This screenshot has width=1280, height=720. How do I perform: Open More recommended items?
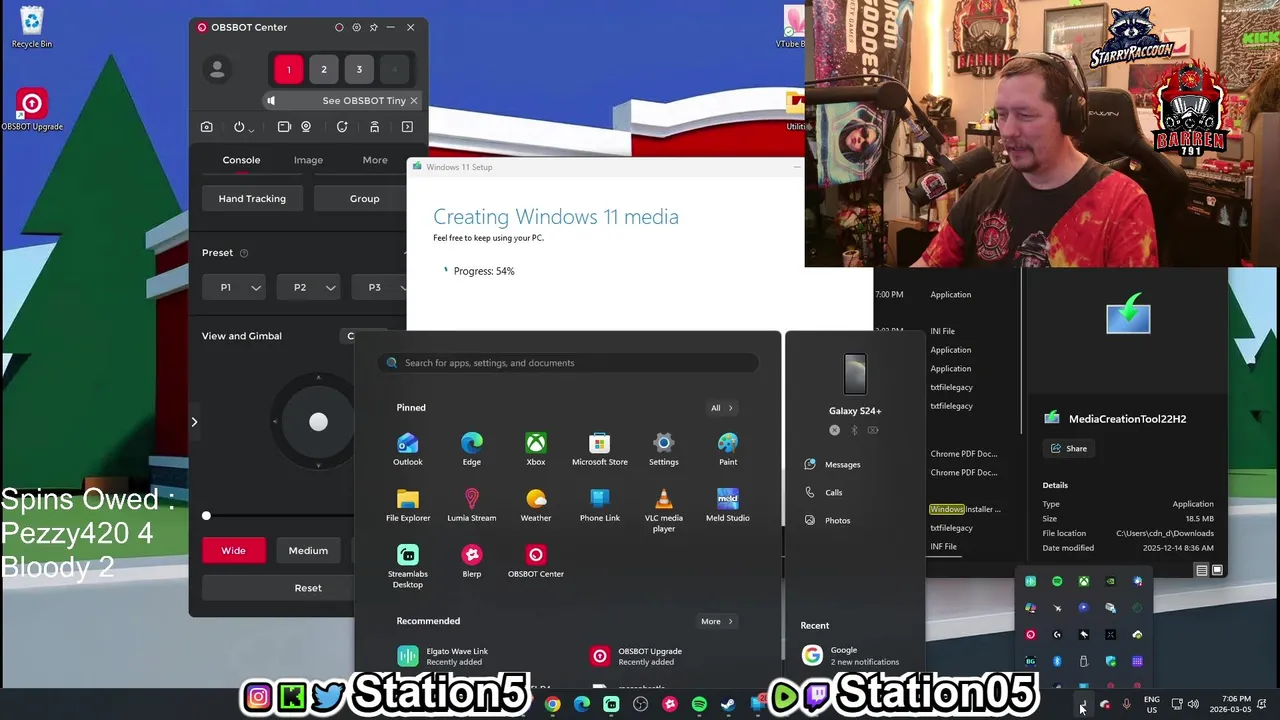pos(717,621)
